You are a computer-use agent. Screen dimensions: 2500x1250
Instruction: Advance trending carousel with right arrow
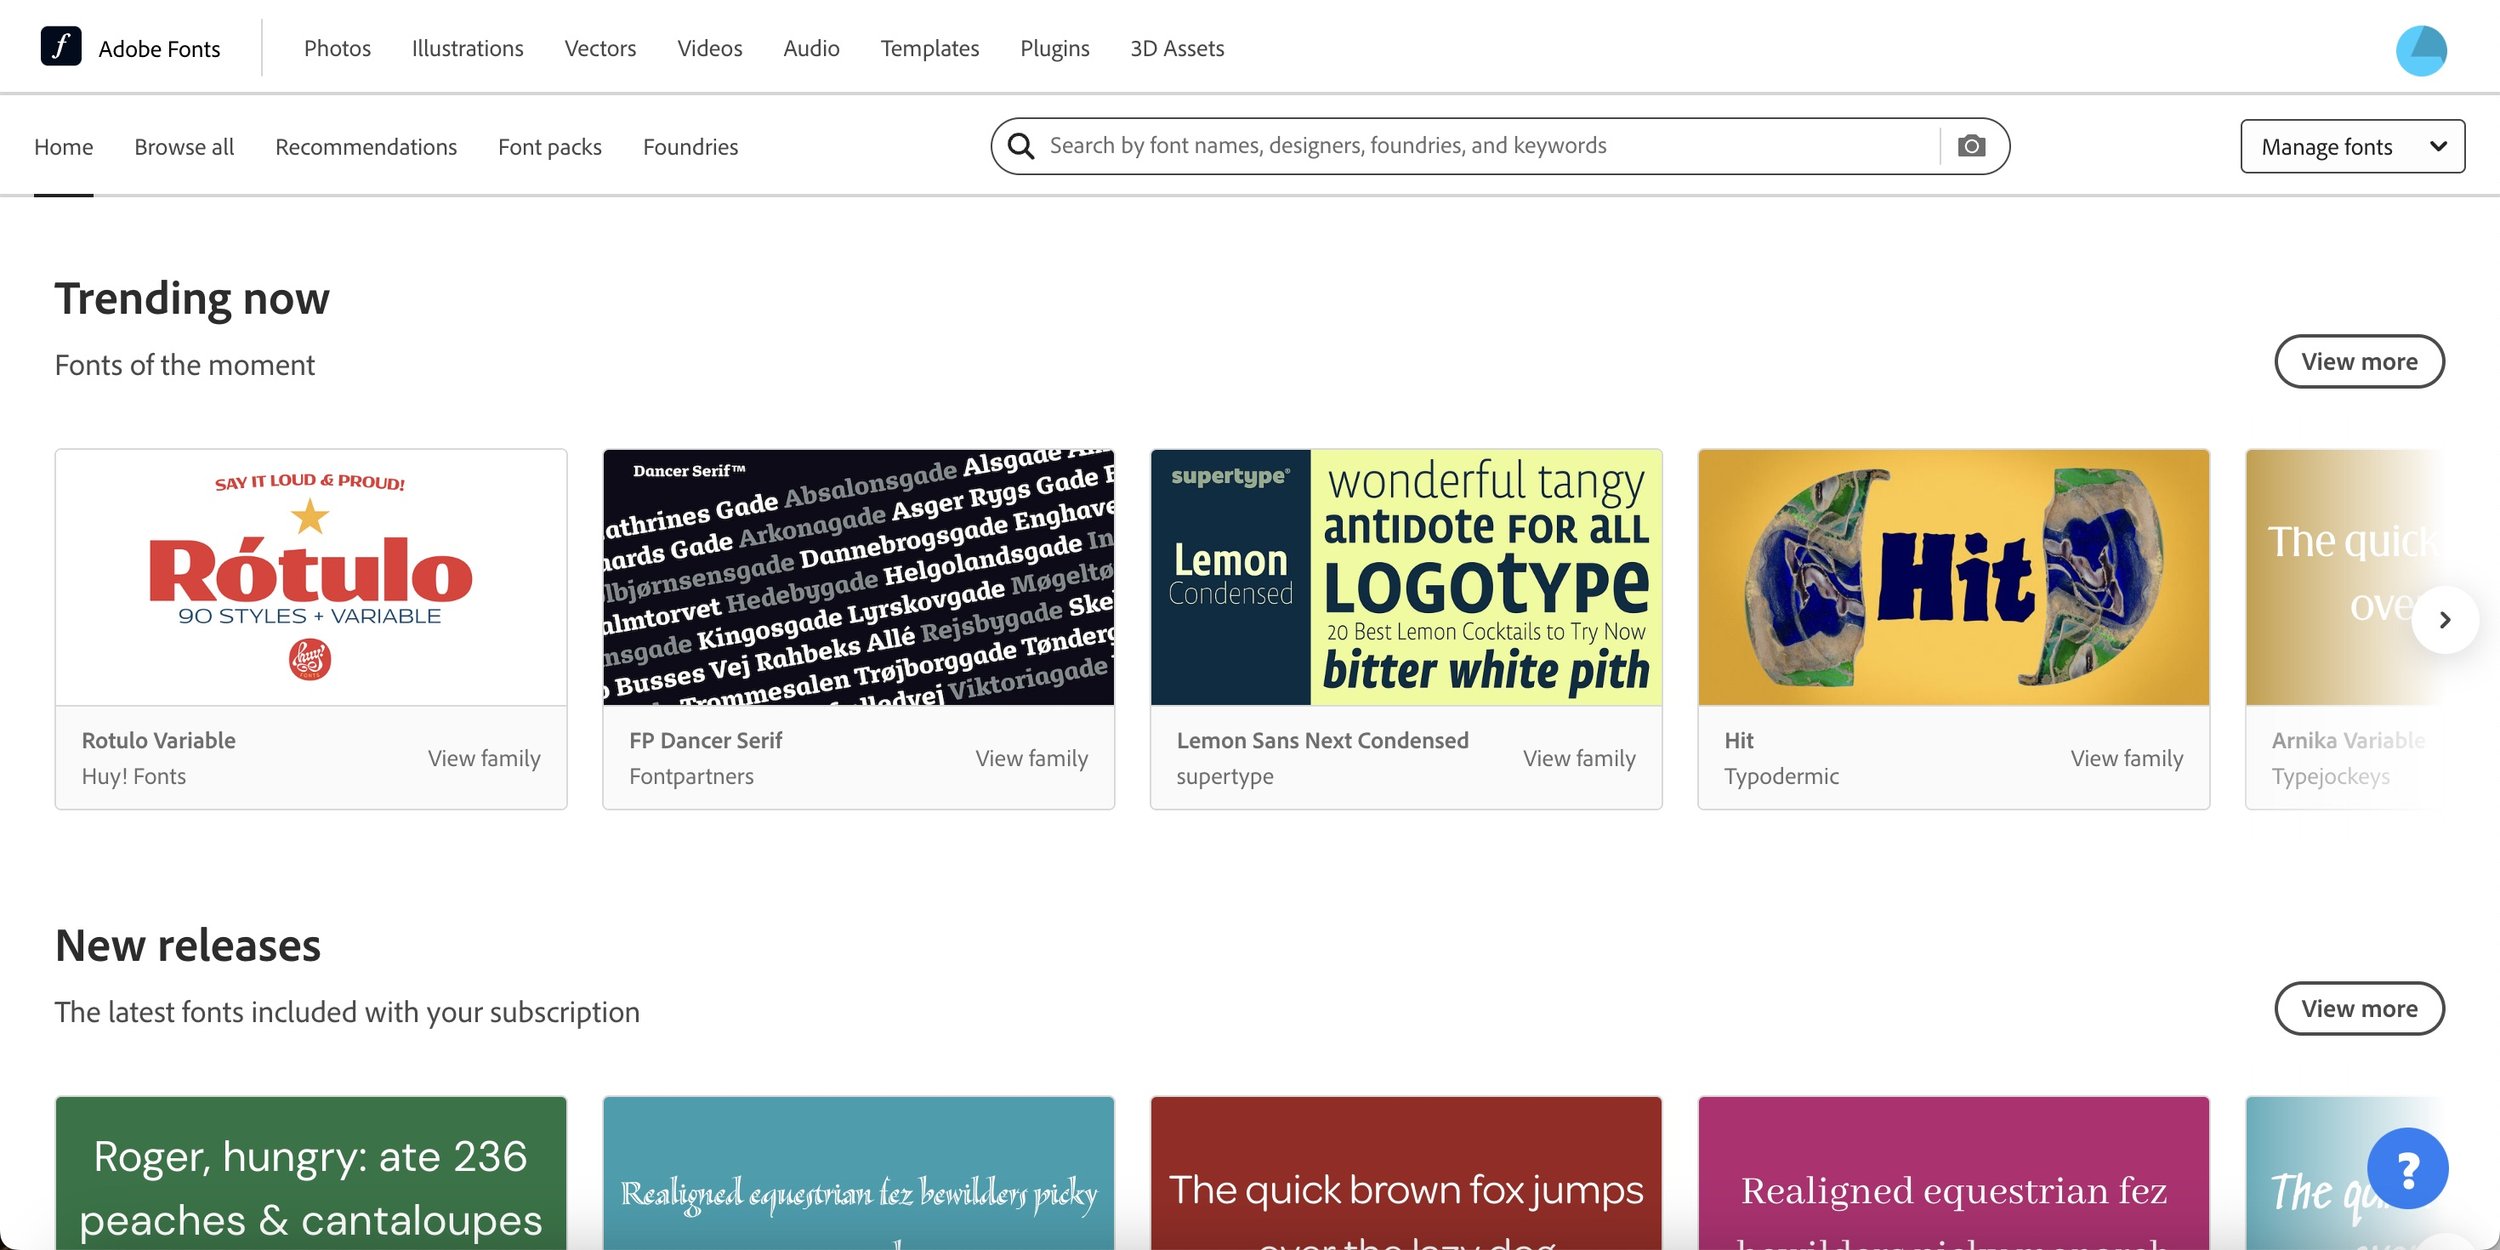click(x=2444, y=620)
